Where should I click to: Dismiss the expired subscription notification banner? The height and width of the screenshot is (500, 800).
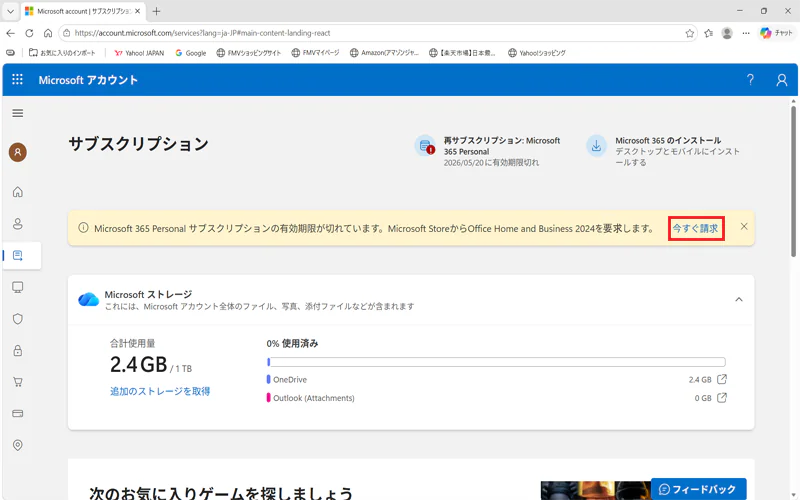tap(744, 227)
